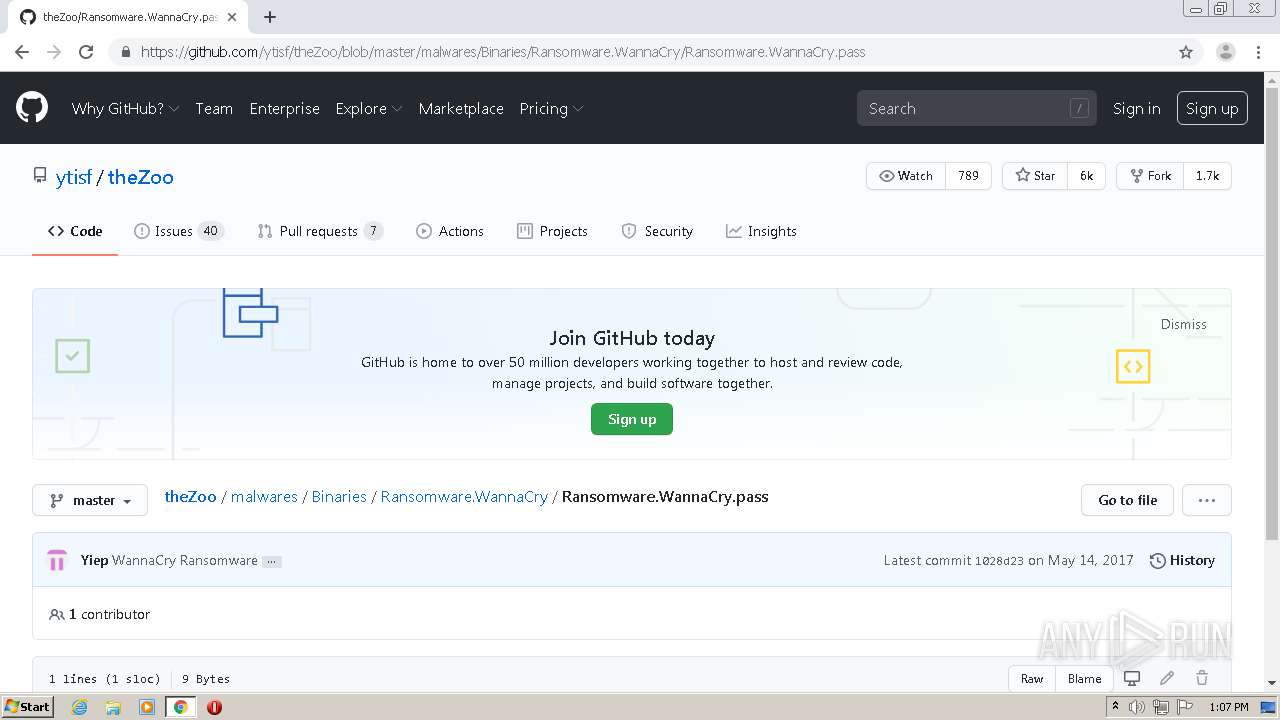The image size is (1280, 720).
Task: Open the Raw file view
Action: (x=1032, y=678)
